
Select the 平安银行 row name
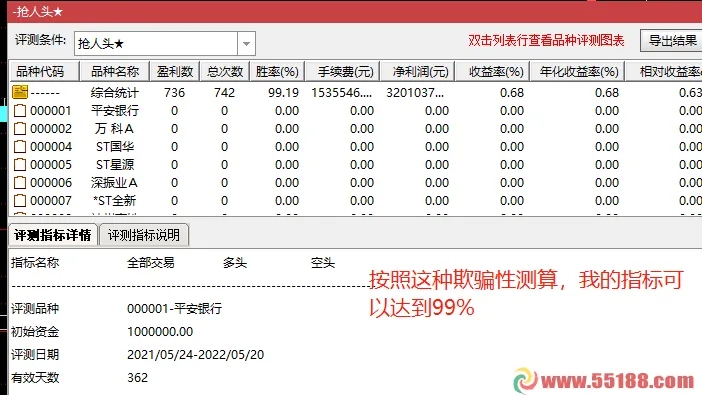[x=115, y=111]
